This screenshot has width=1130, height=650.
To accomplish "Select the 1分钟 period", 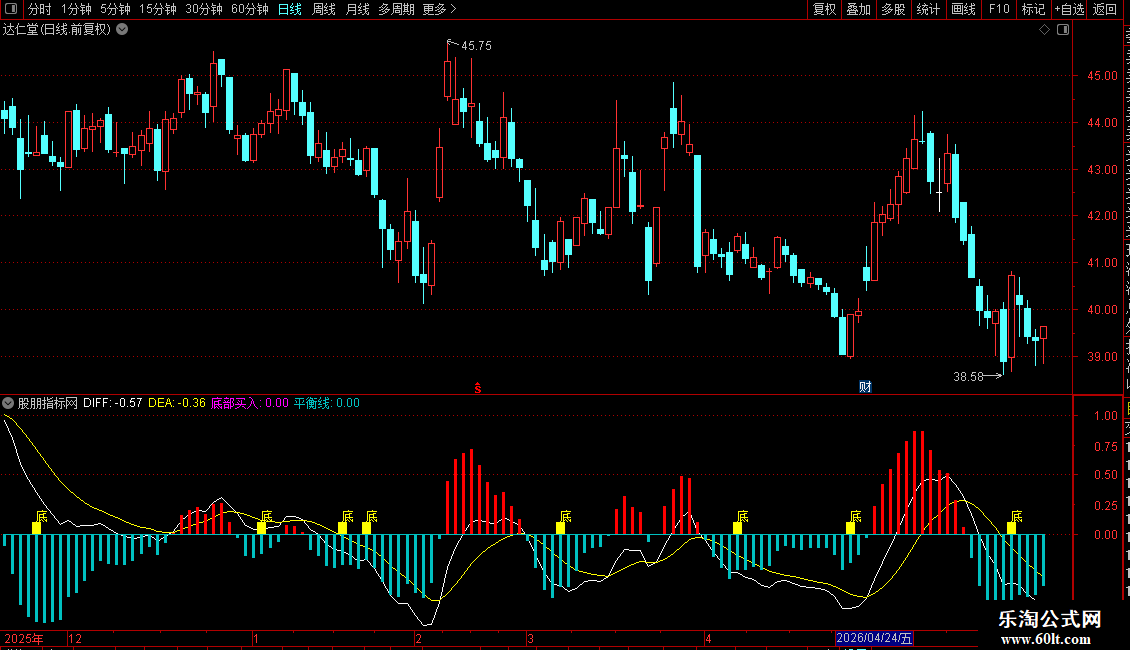I will pyautogui.click(x=76, y=9).
